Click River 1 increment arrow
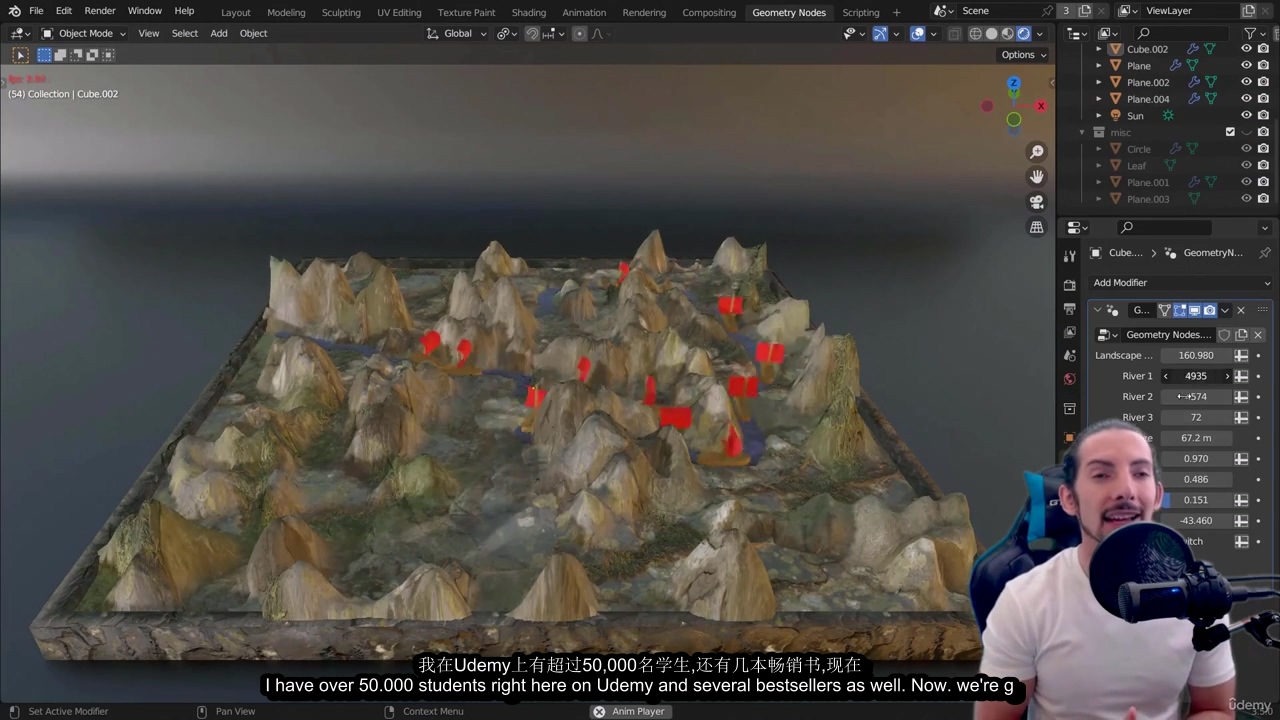This screenshot has height=720, width=1280. 1227,376
